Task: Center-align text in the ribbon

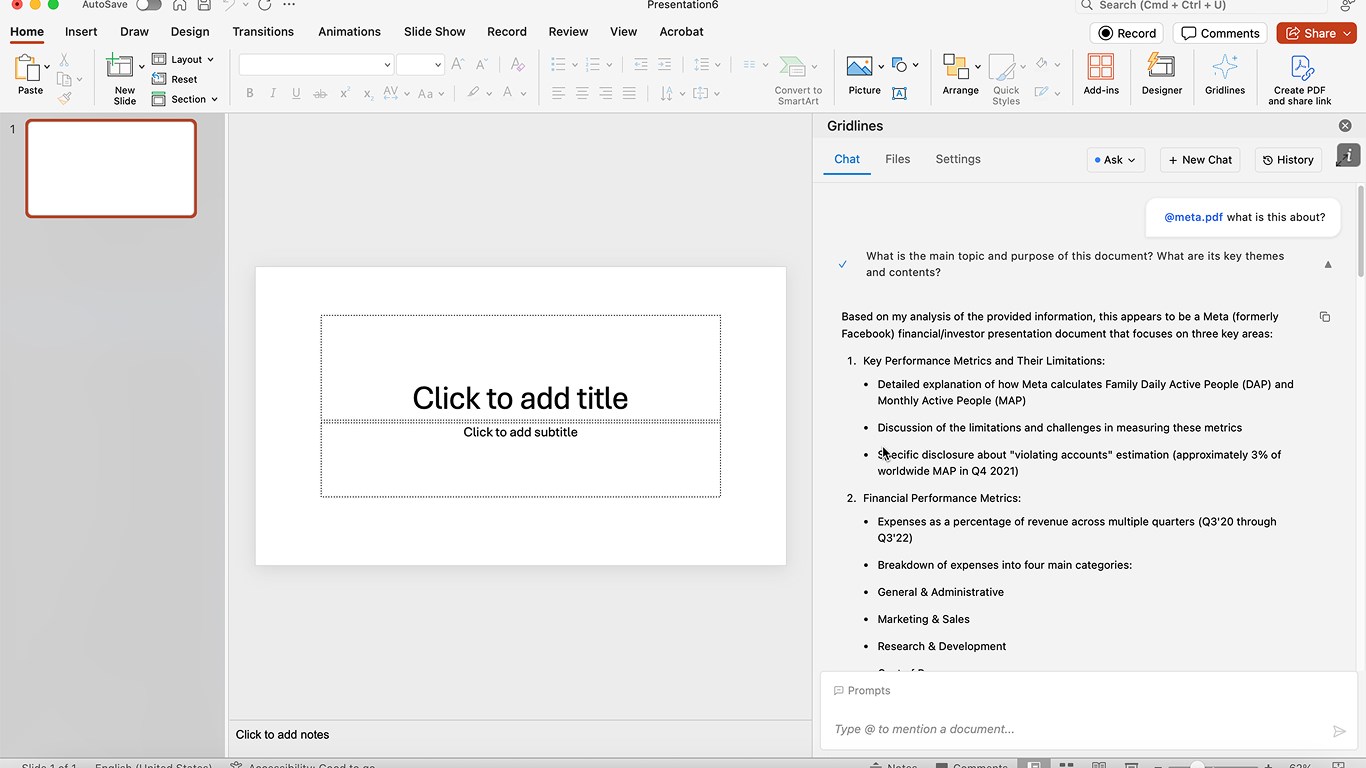Action: pyautogui.click(x=582, y=93)
